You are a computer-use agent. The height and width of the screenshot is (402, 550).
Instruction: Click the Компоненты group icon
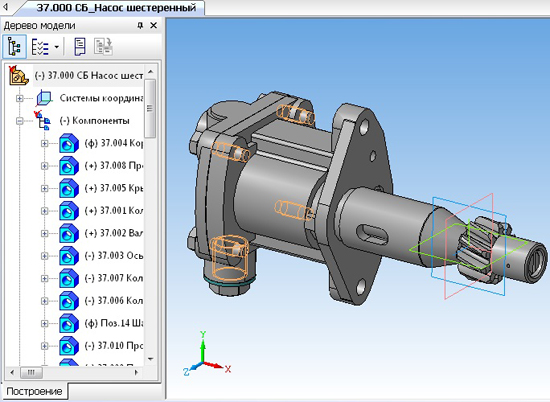[x=42, y=120]
